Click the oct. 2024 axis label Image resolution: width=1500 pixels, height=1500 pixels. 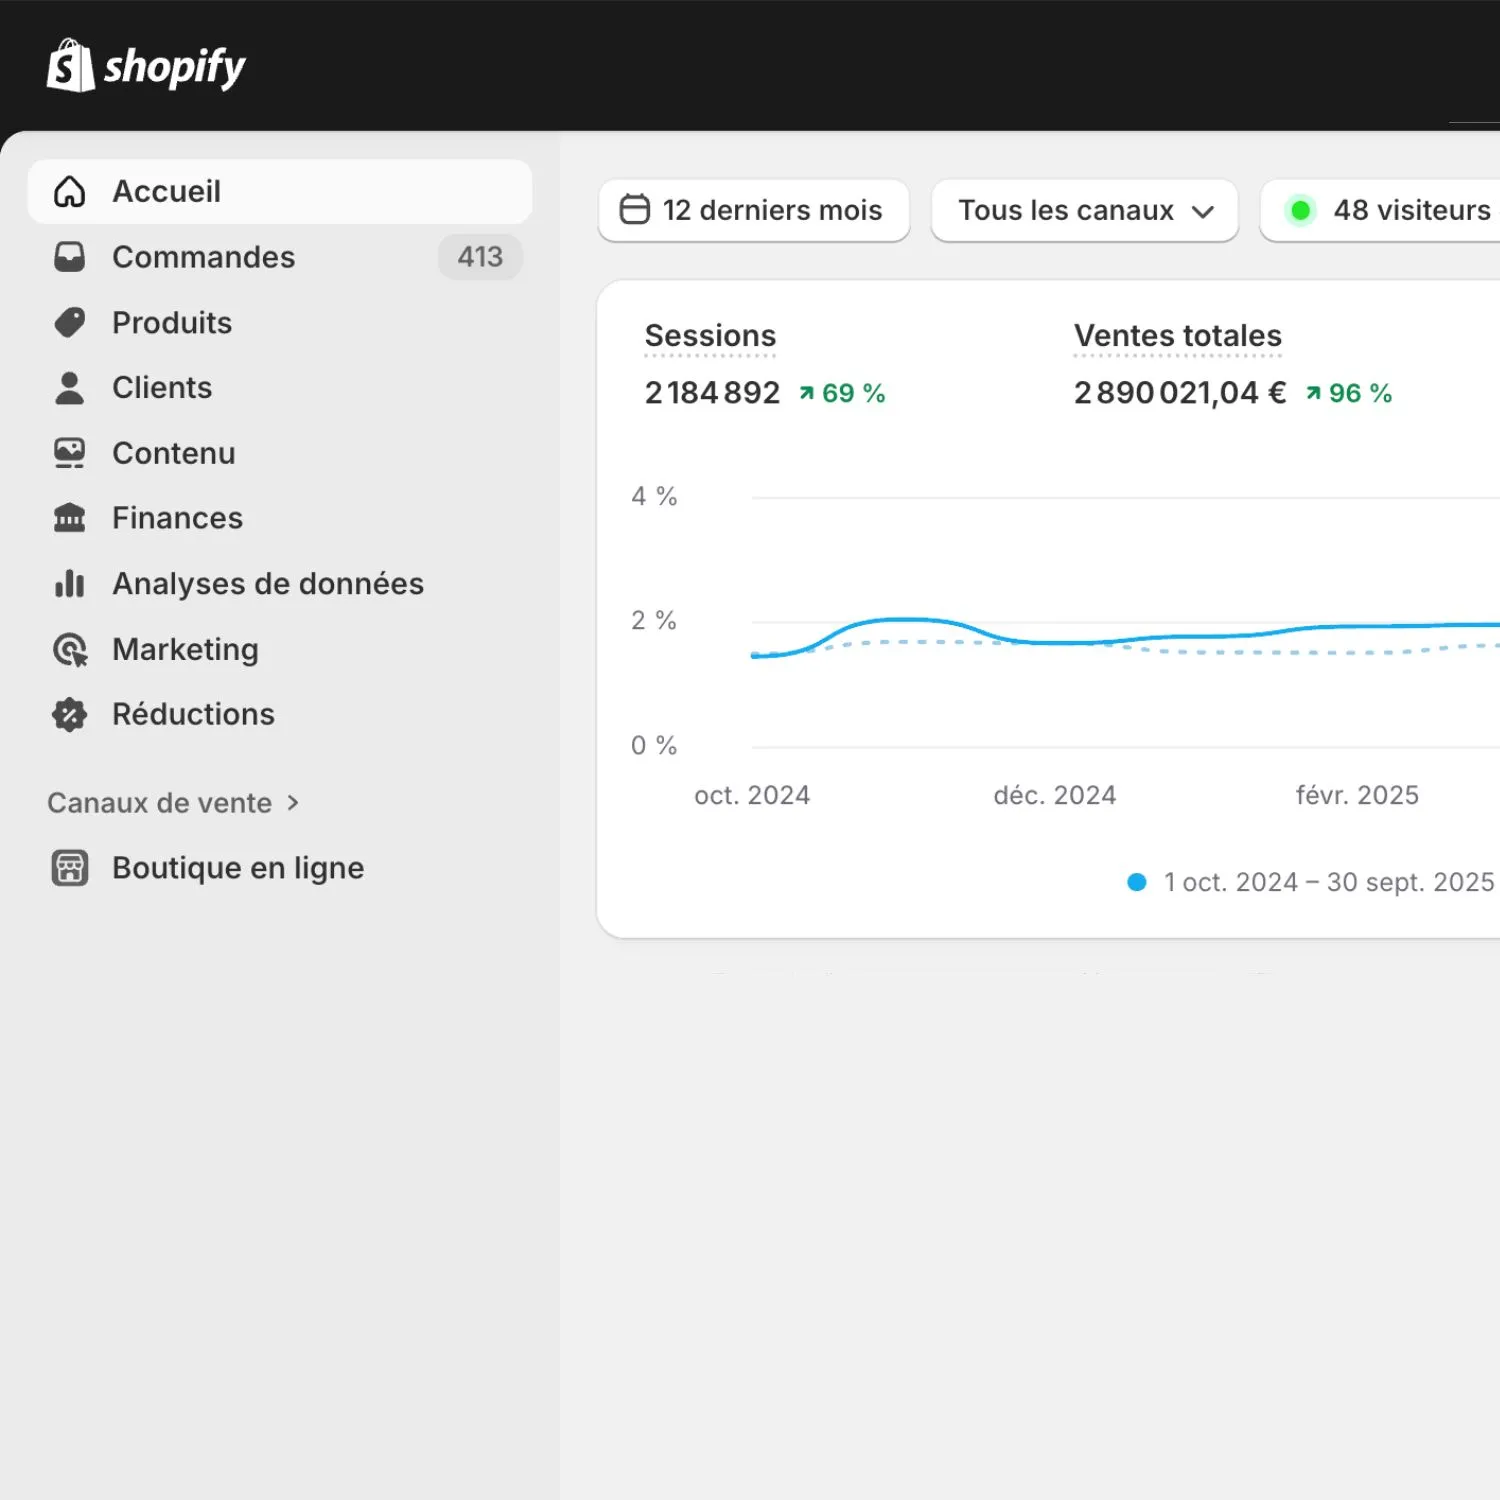point(752,795)
